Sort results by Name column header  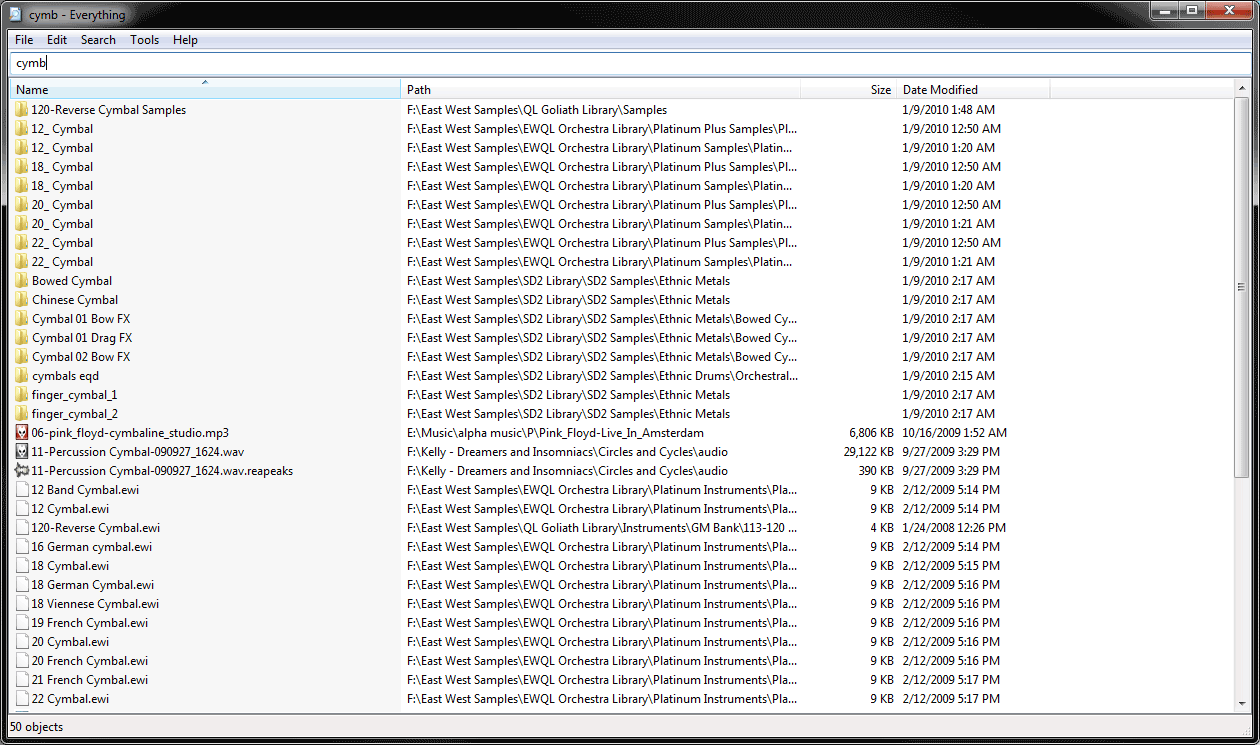pyautogui.click(x=205, y=89)
